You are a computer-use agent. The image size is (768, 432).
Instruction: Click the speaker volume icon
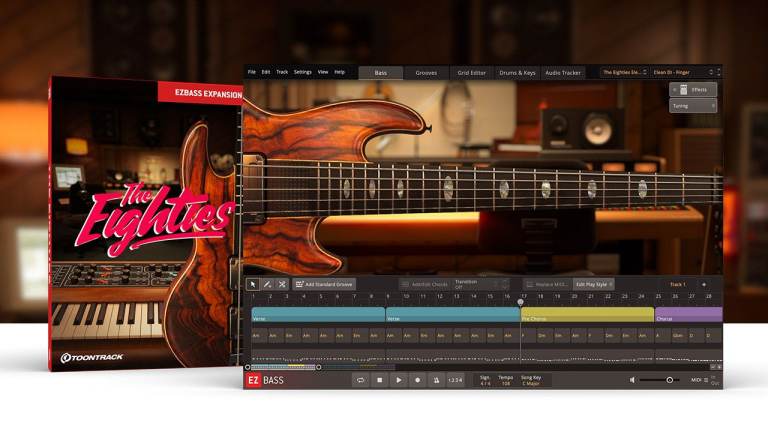pyautogui.click(x=632, y=380)
